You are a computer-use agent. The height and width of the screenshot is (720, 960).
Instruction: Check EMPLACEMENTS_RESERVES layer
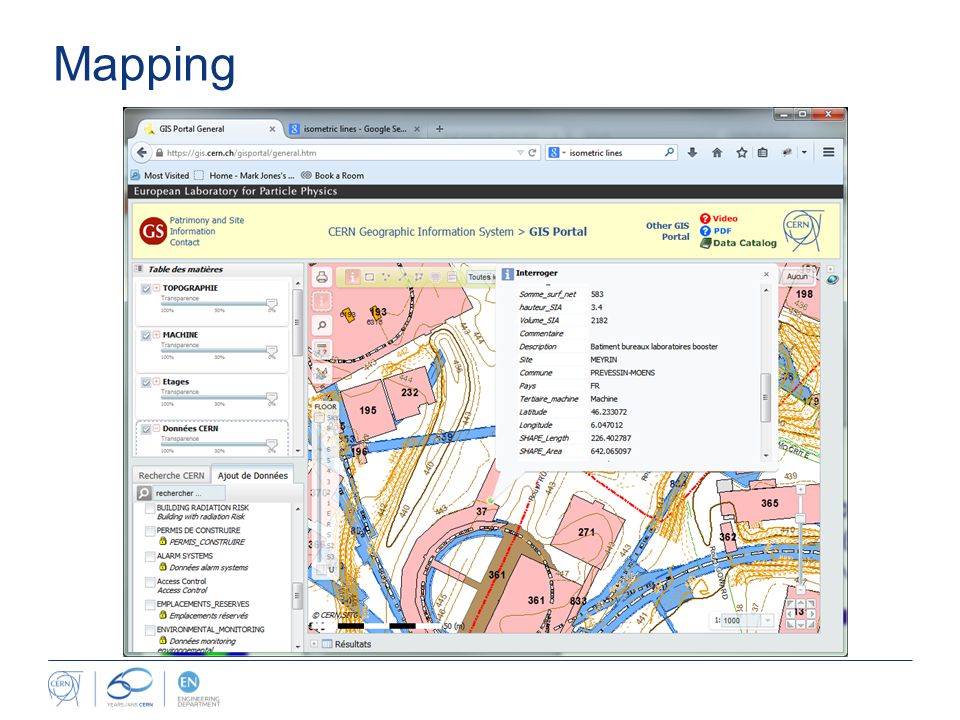click(x=150, y=604)
